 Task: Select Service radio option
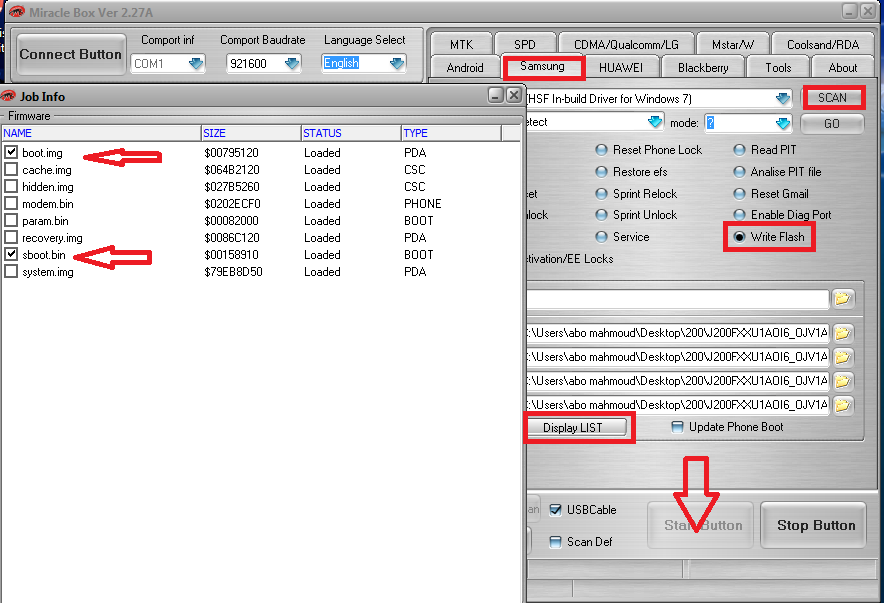pos(602,237)
